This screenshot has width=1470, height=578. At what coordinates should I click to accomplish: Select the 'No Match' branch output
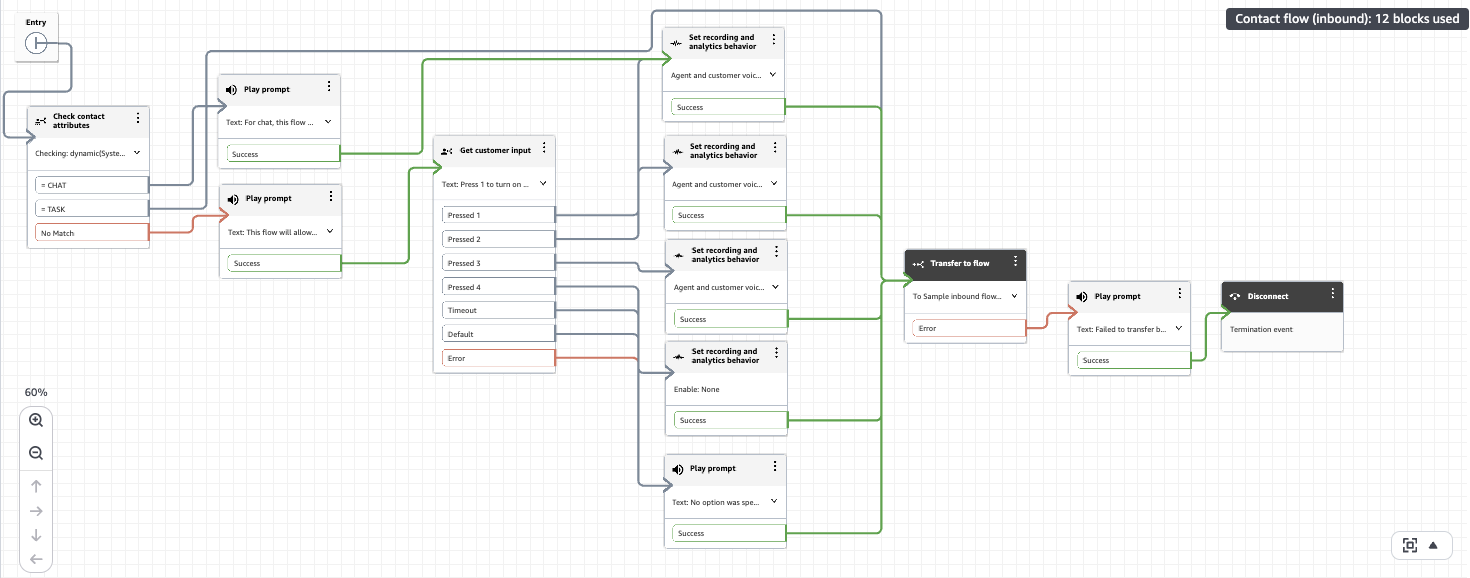tap(92, 233)
